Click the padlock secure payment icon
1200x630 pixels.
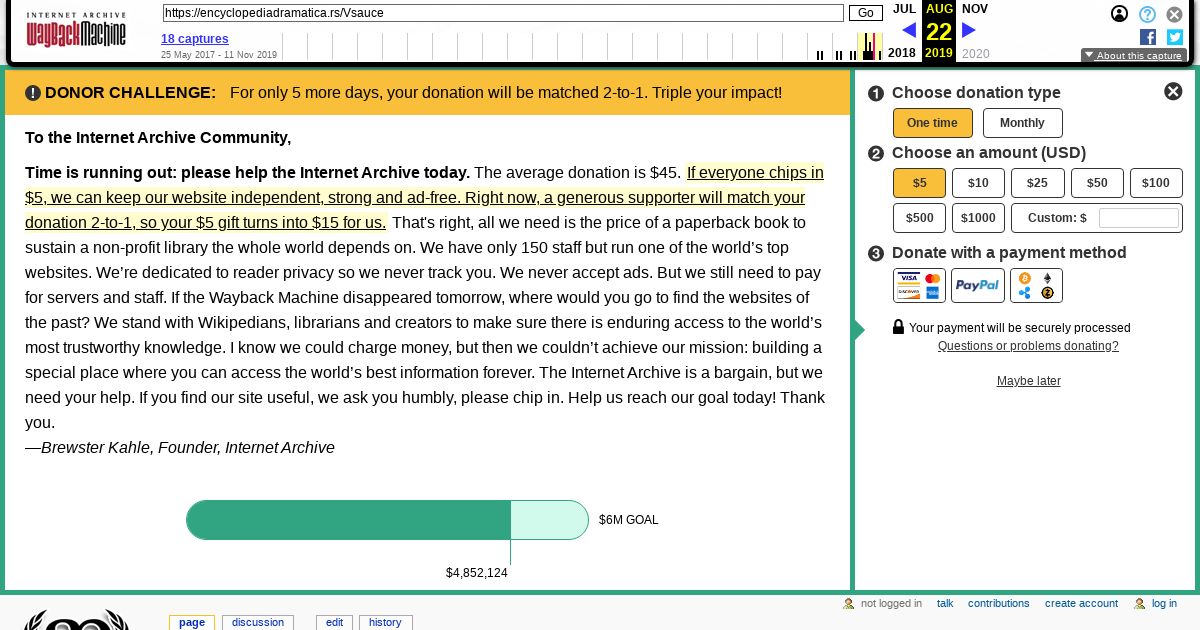[898, 327]
